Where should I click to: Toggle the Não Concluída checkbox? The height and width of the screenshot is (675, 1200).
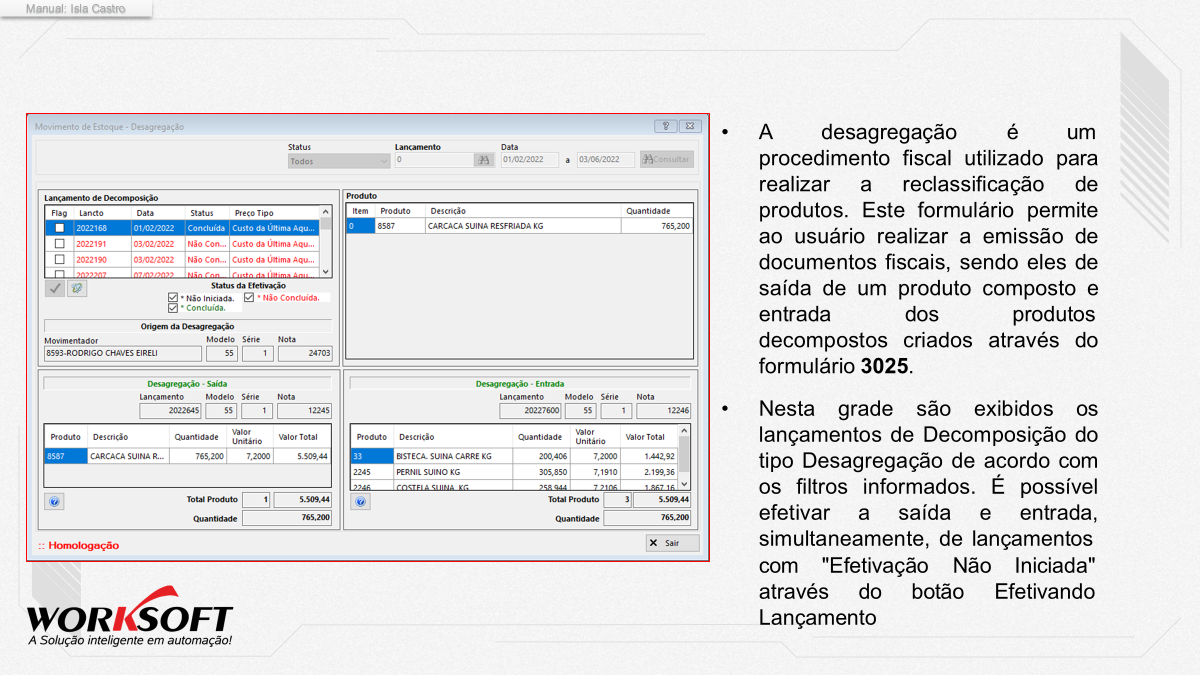pos(249,297)
